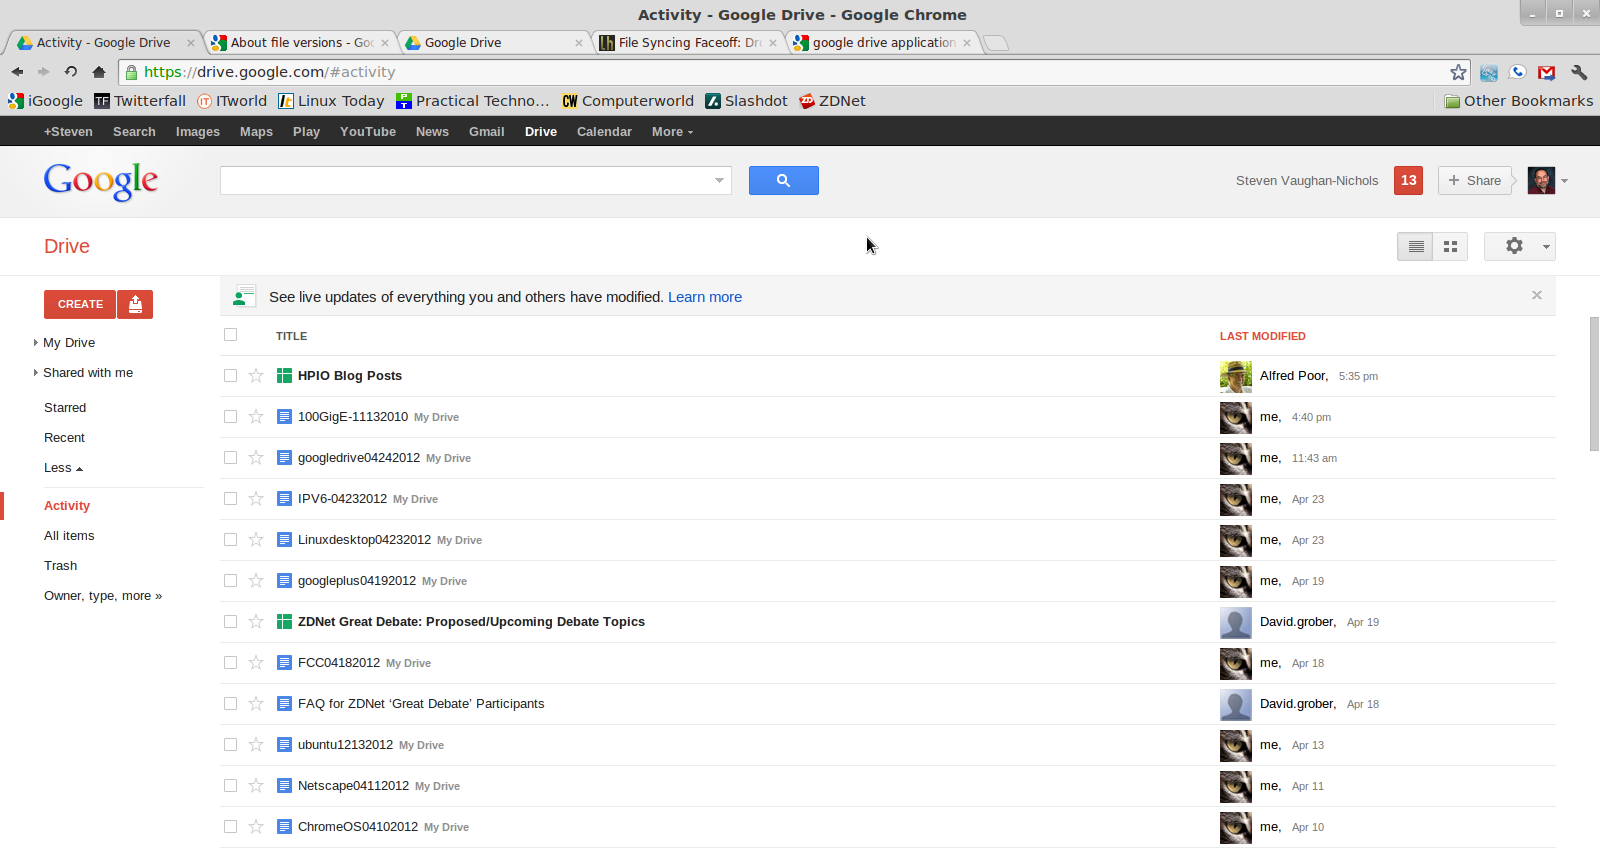Click the Drive search input field
The width and height of the screenshot is (1600, 850).
coord(465,180)
